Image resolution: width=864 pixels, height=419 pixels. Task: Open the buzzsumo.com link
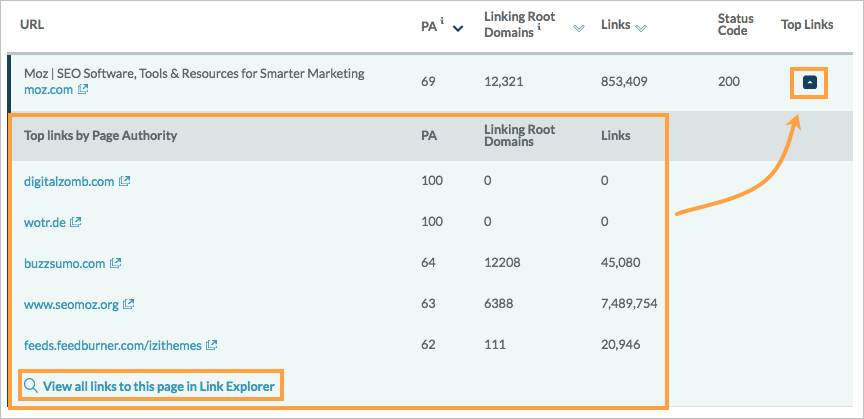64,264
